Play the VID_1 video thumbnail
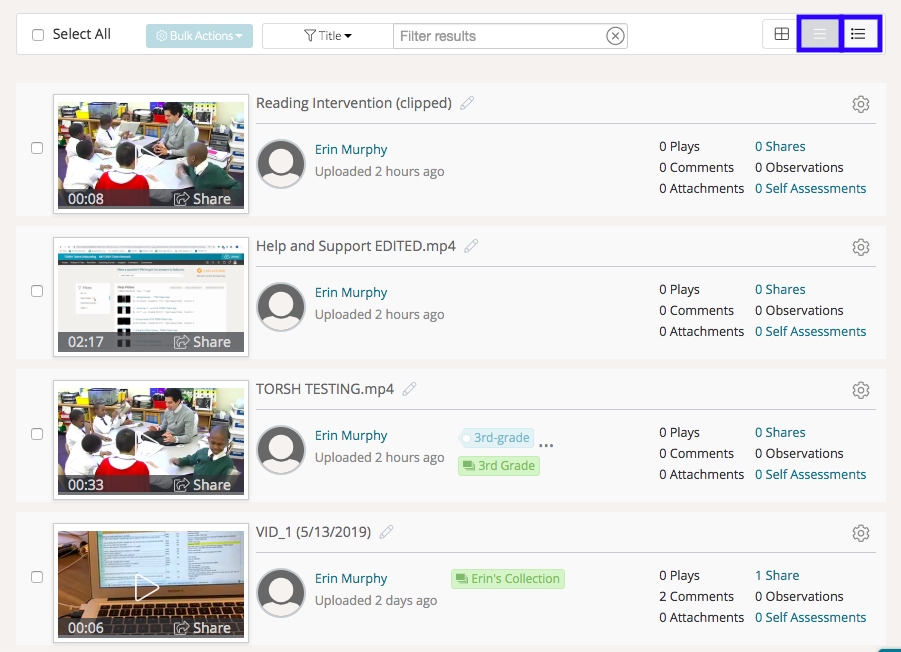The width and height of the screenshot is (901, 652). (148, 586)
